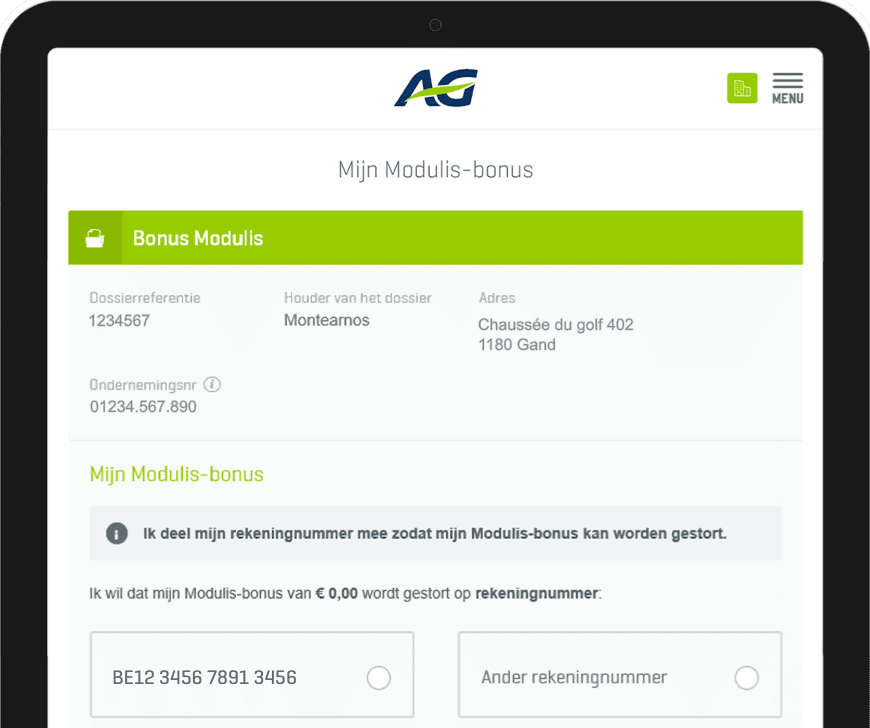Open the green building icon in the header
870x728 pixels.
coord(741,88)
